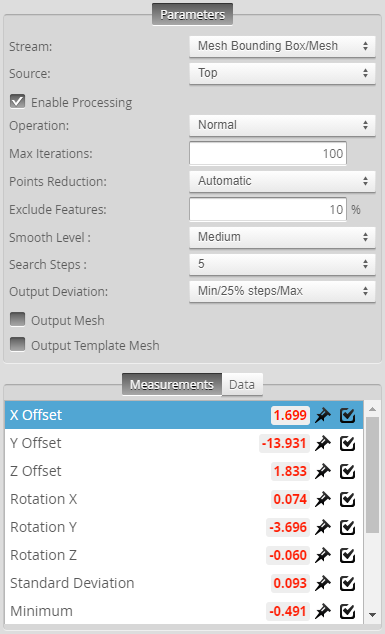Pin the Y Offset measurement
The width and height of the screenshot is (385, 634).
[x=323, y=444]
